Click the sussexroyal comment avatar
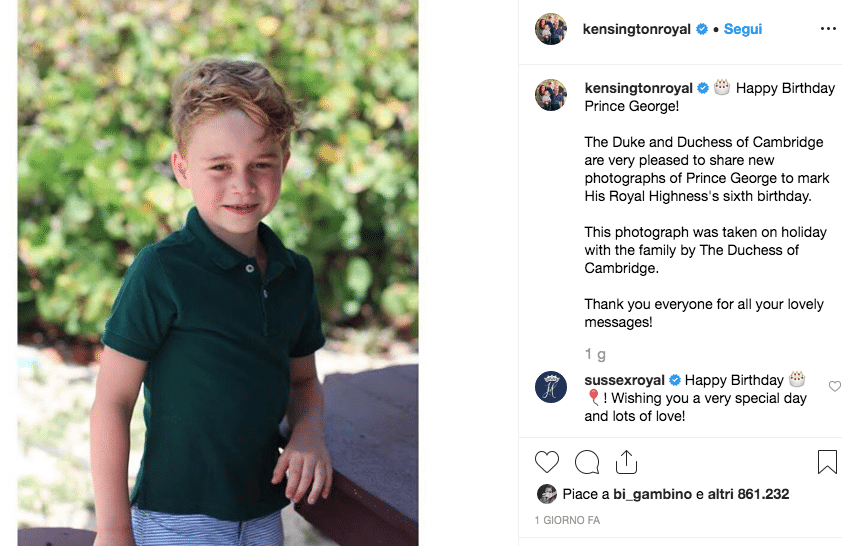The height and width of the screenshot is (546, 842). coord(551,386)
